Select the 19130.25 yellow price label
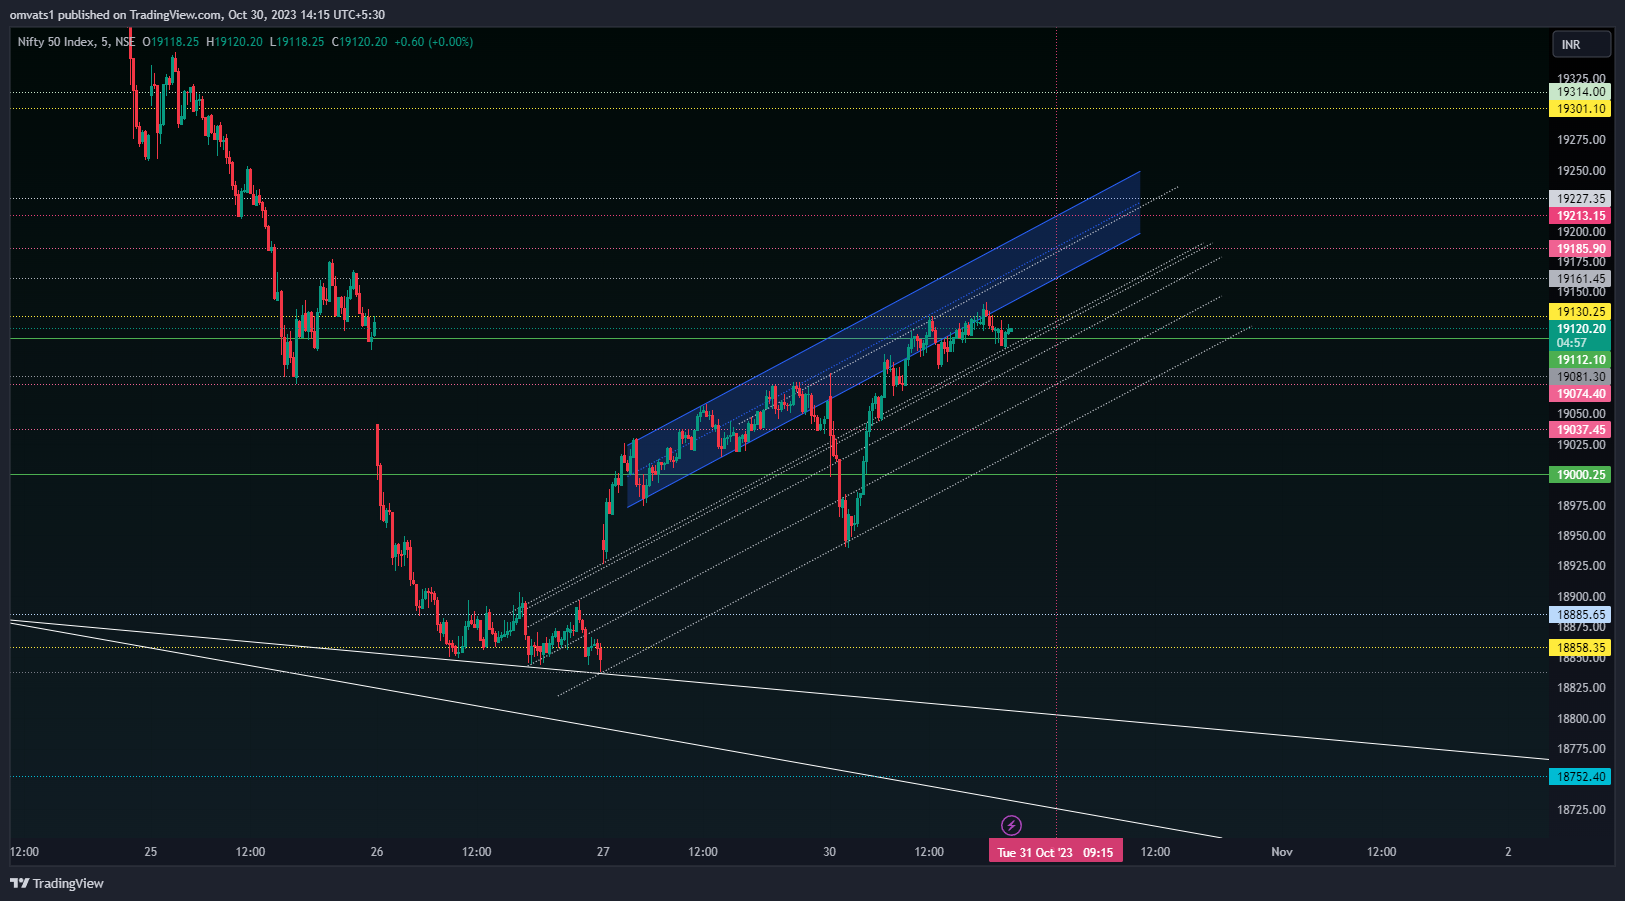Viewport: 1625px width, 901px height. 1580,312
